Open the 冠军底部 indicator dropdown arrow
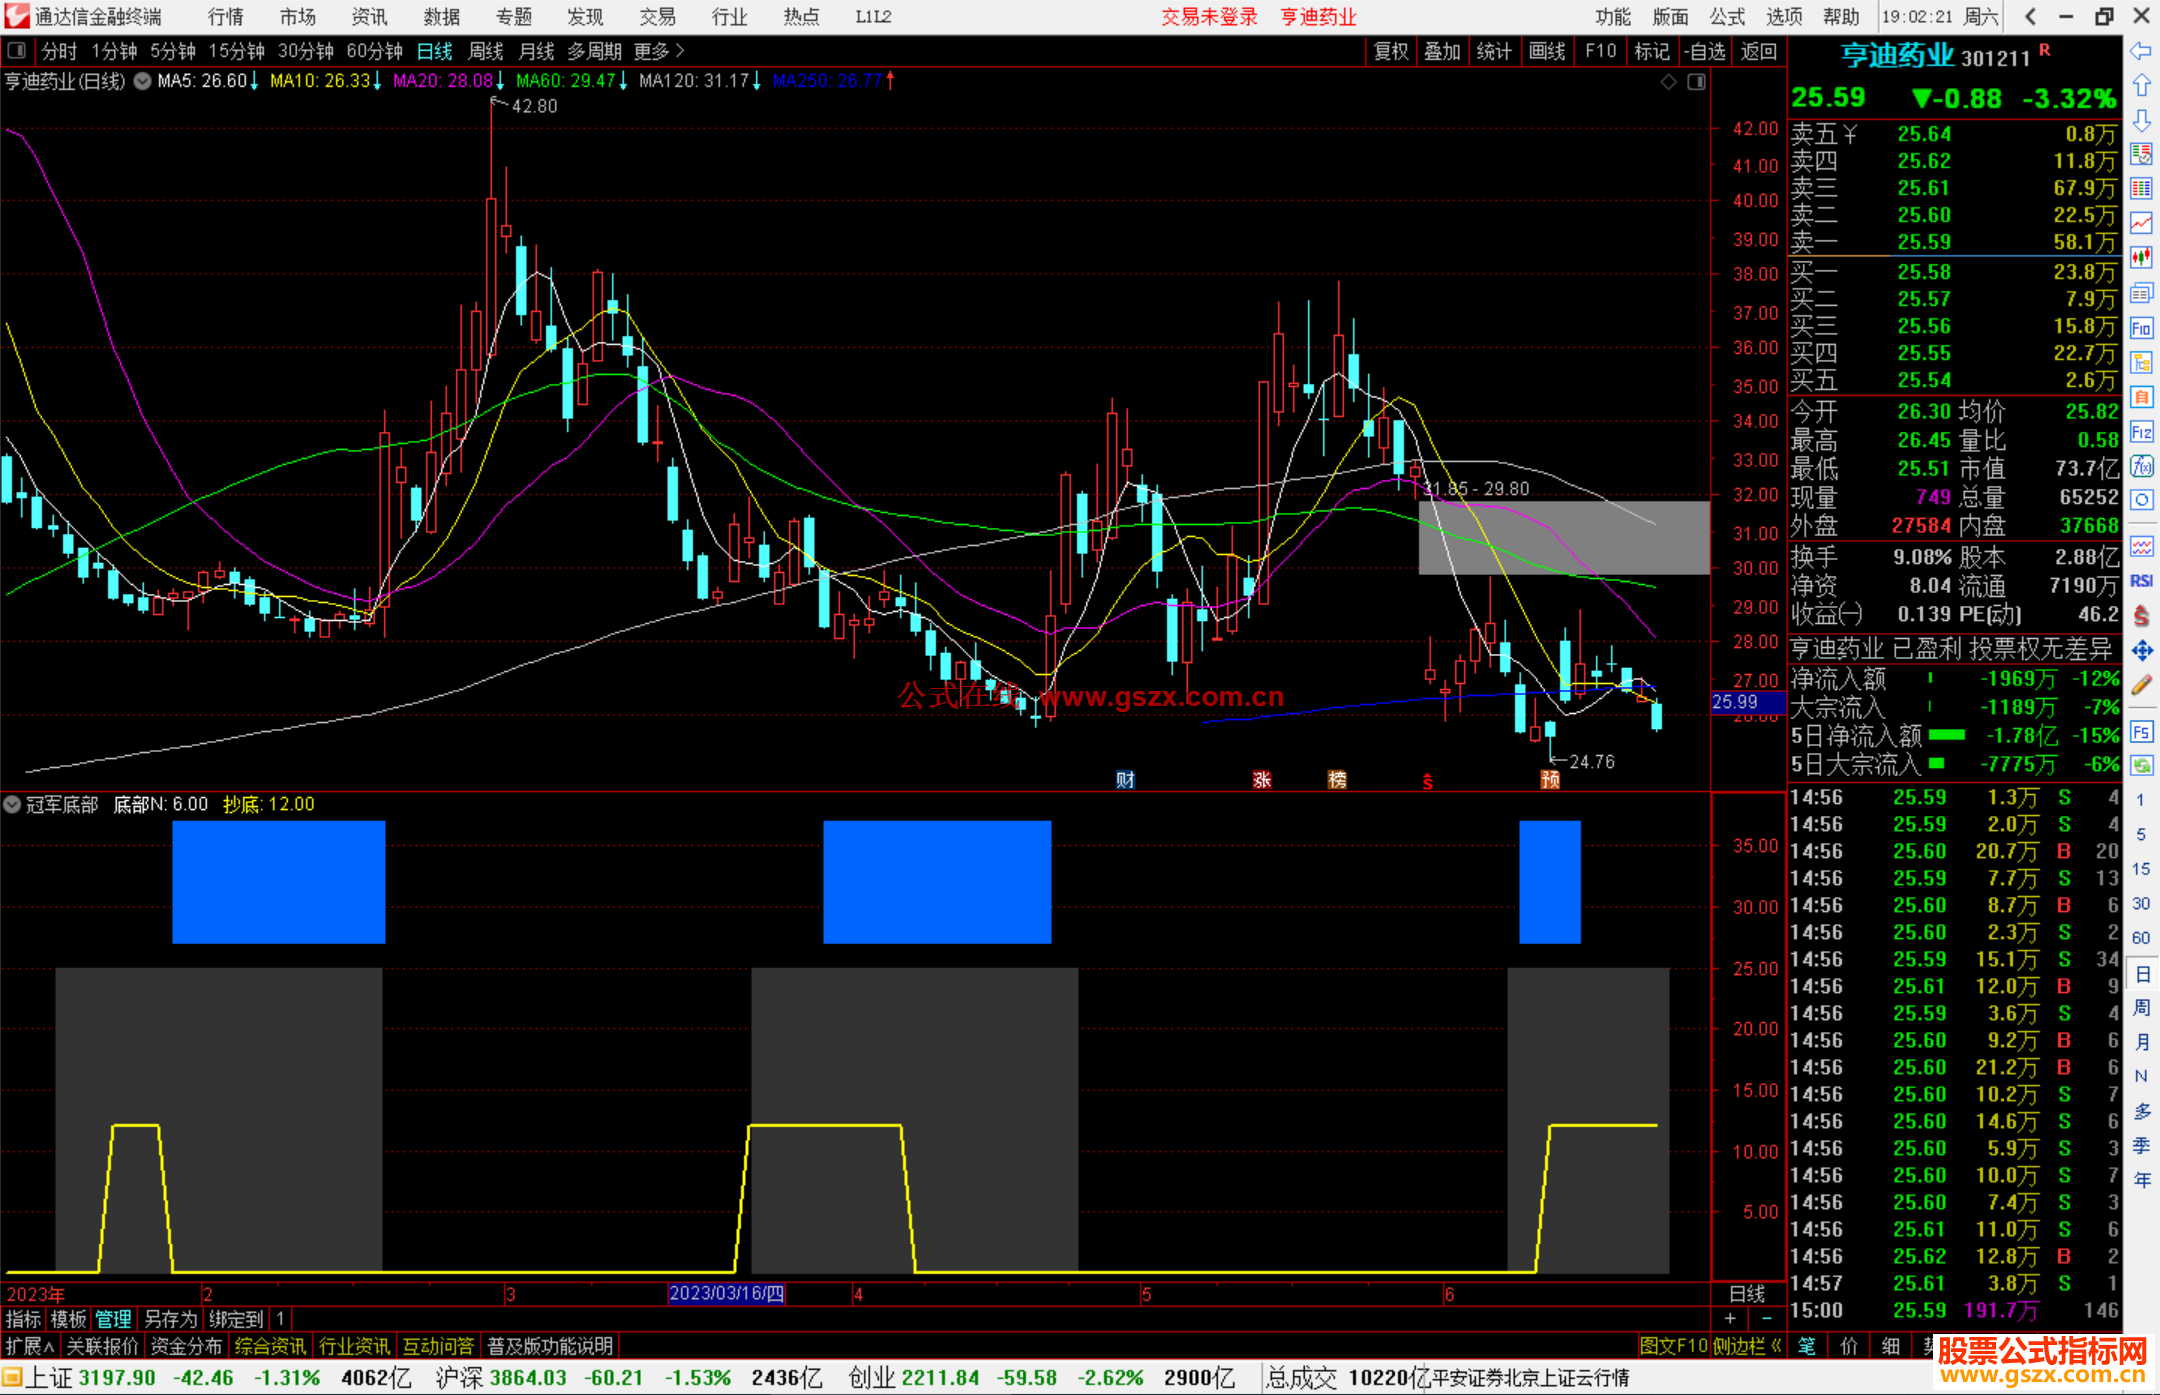The width and height of the screenshot is (2160, 1395). tap(13, 804)
